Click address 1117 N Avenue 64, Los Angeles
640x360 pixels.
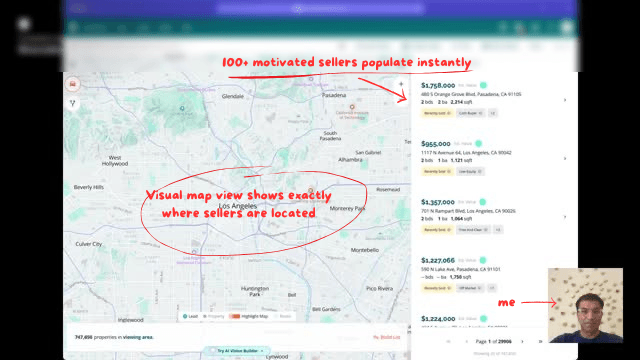pos(466,153)
